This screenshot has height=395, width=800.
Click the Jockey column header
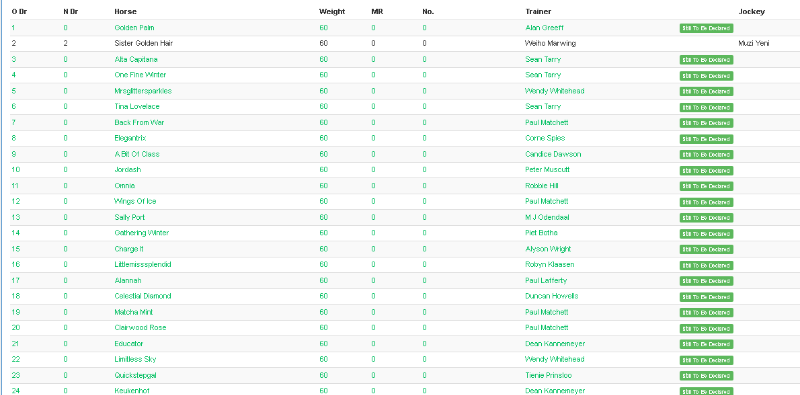point(752,11)
